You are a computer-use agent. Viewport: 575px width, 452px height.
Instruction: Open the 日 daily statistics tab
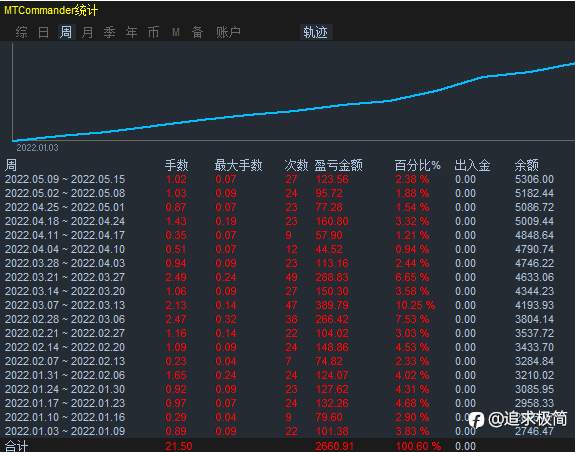pos(43,32)
